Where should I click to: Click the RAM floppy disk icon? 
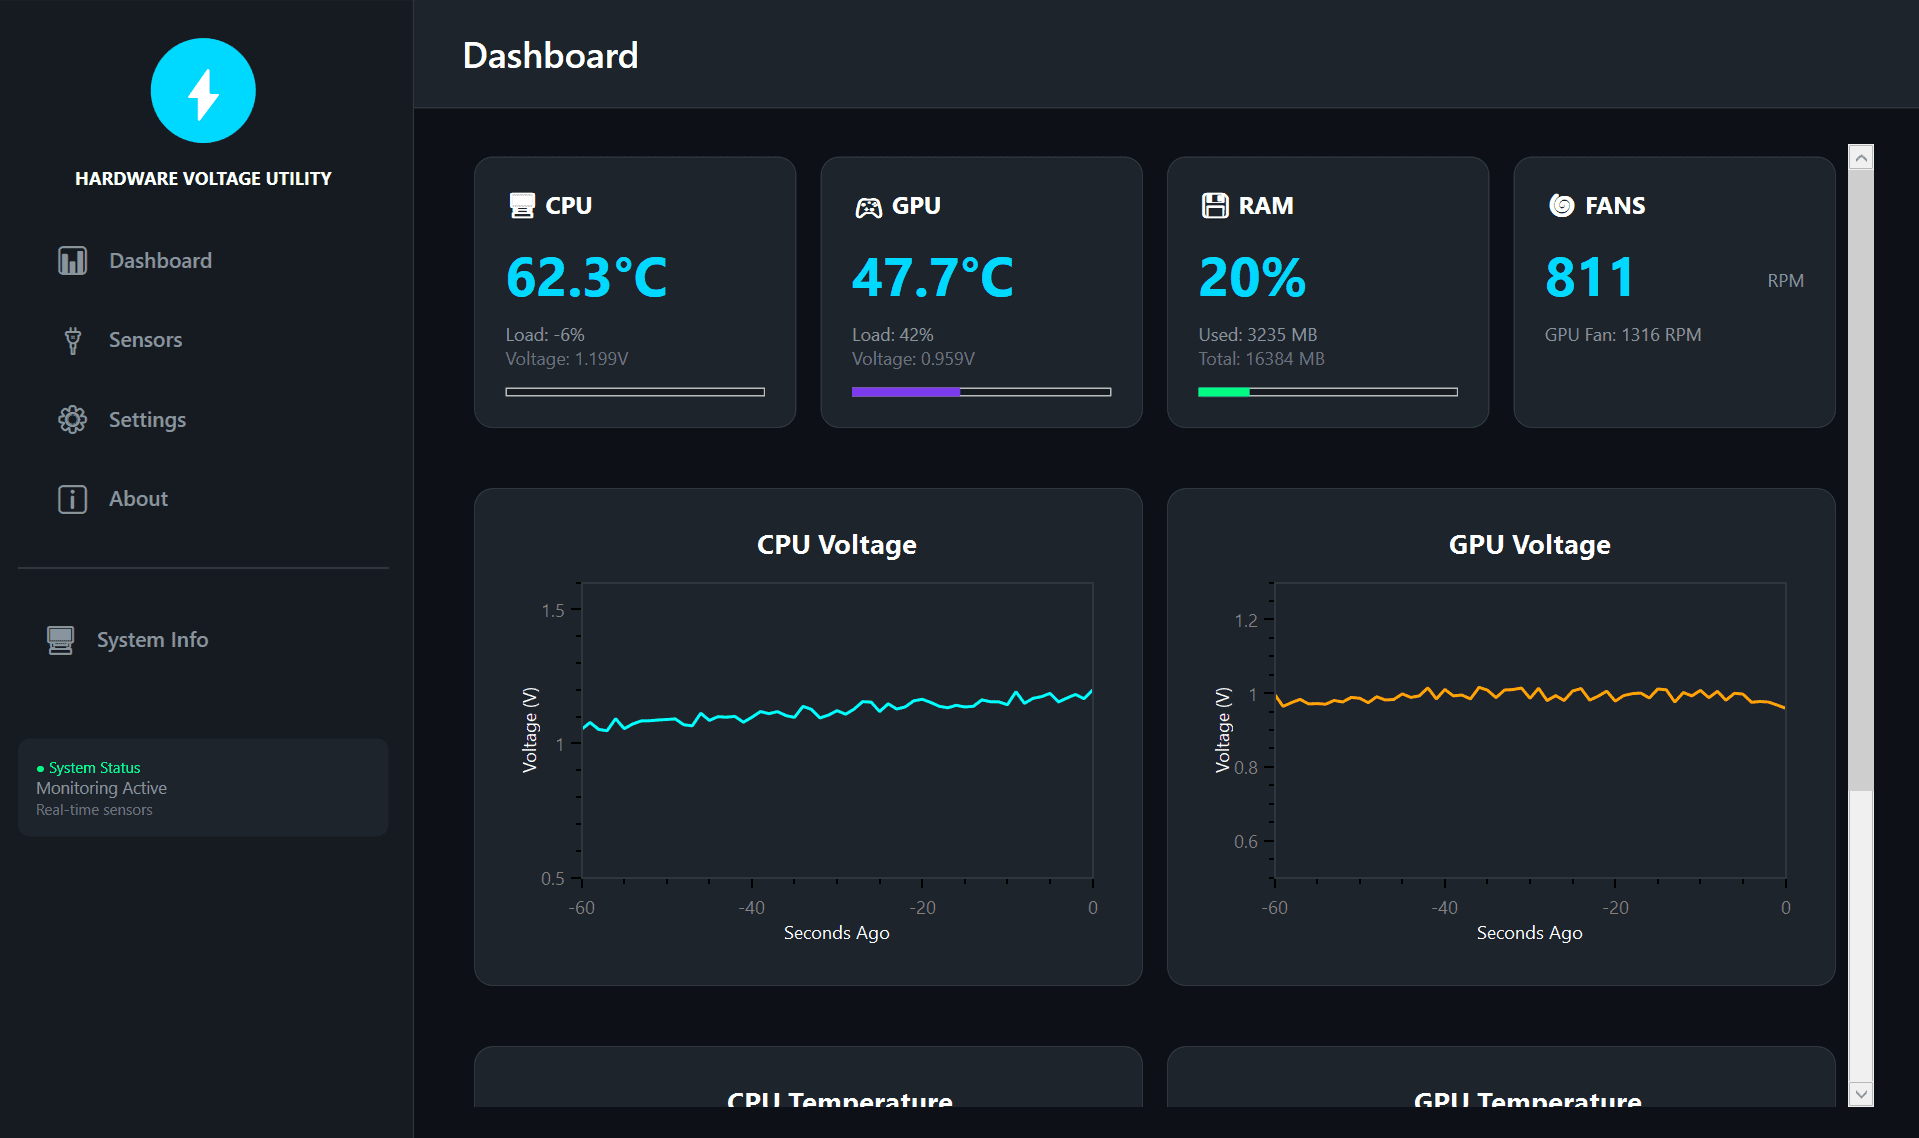(x=1215, y=206)
